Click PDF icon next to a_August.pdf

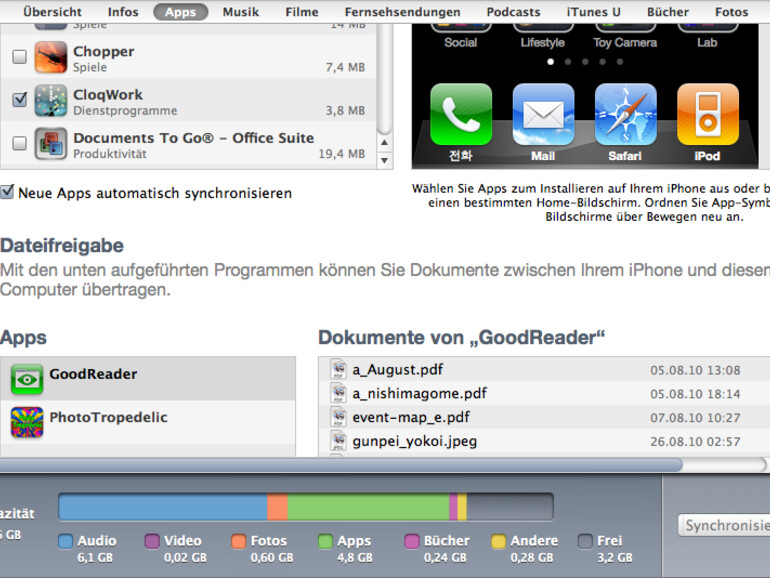338,369
